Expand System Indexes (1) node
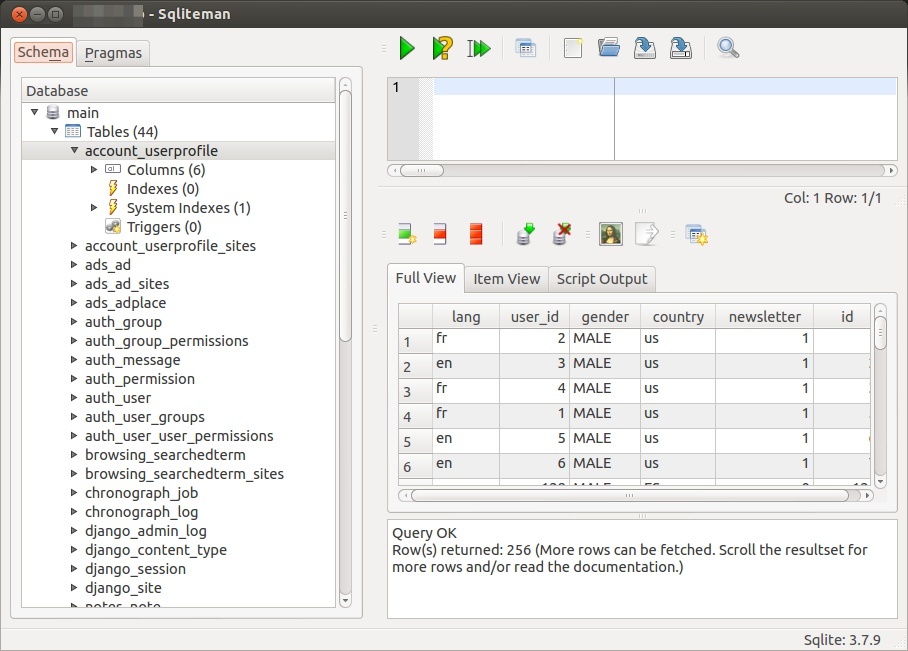Image resolution: width=908 pixels, height=651 pixels. [94, 207]
